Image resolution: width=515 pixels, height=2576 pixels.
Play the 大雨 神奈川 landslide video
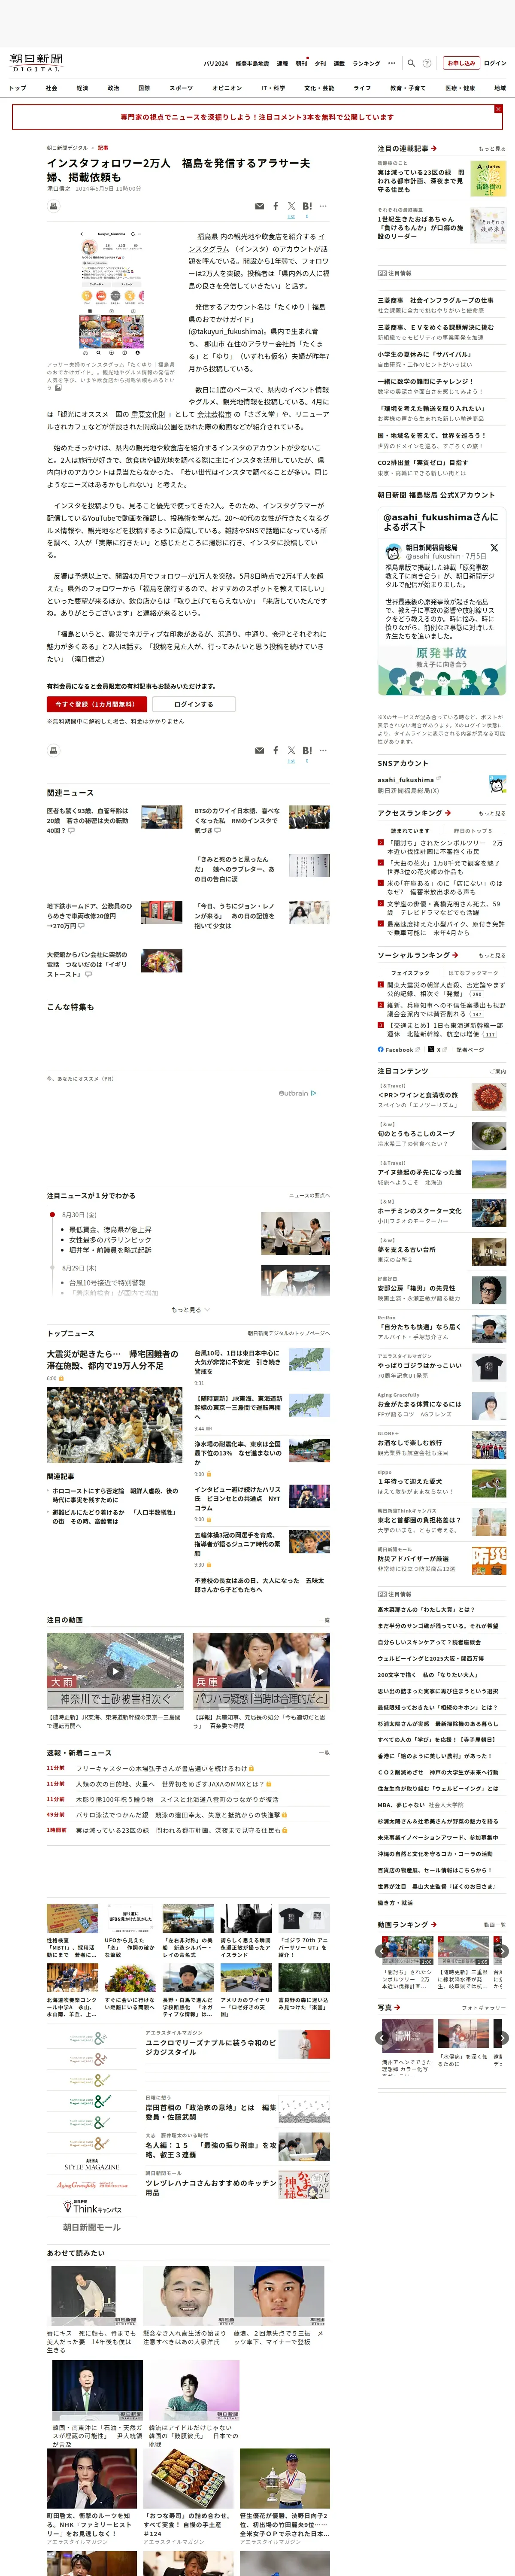115,1671
